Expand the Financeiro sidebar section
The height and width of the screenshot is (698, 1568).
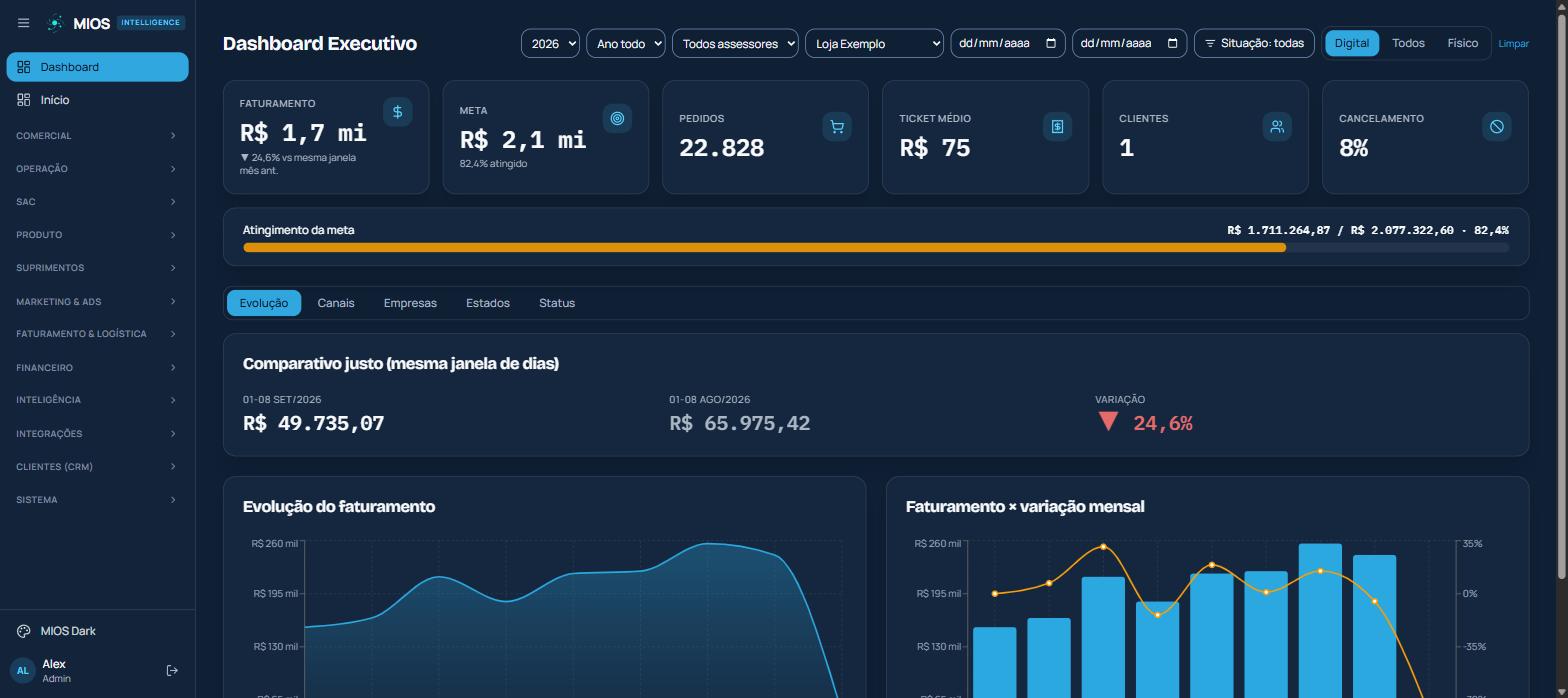click(x=97, y=368)
